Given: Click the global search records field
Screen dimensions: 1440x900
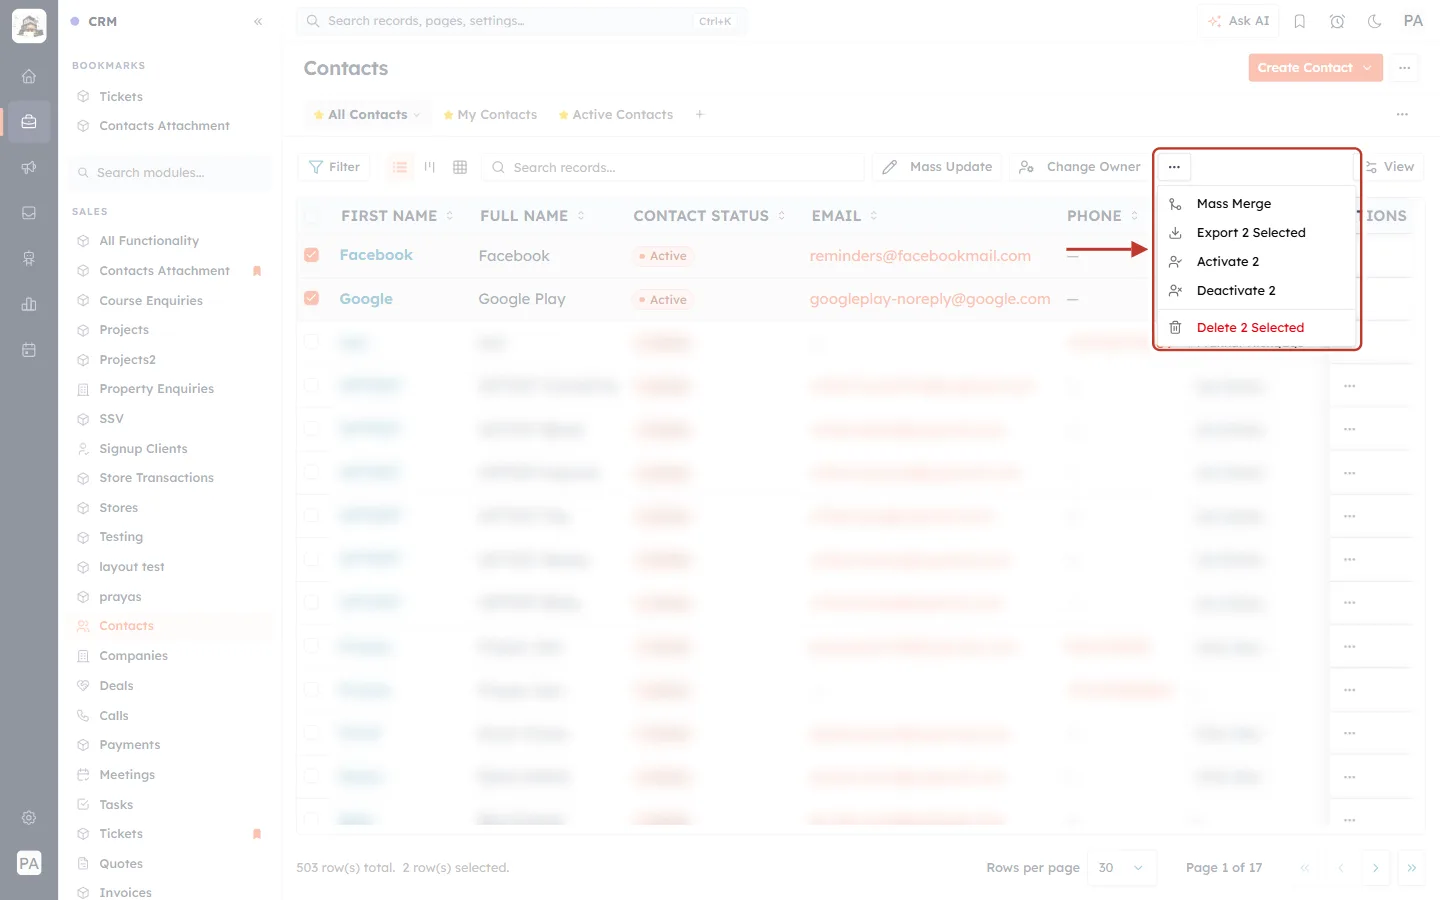Looking at the screenshot, I should 521,21.
